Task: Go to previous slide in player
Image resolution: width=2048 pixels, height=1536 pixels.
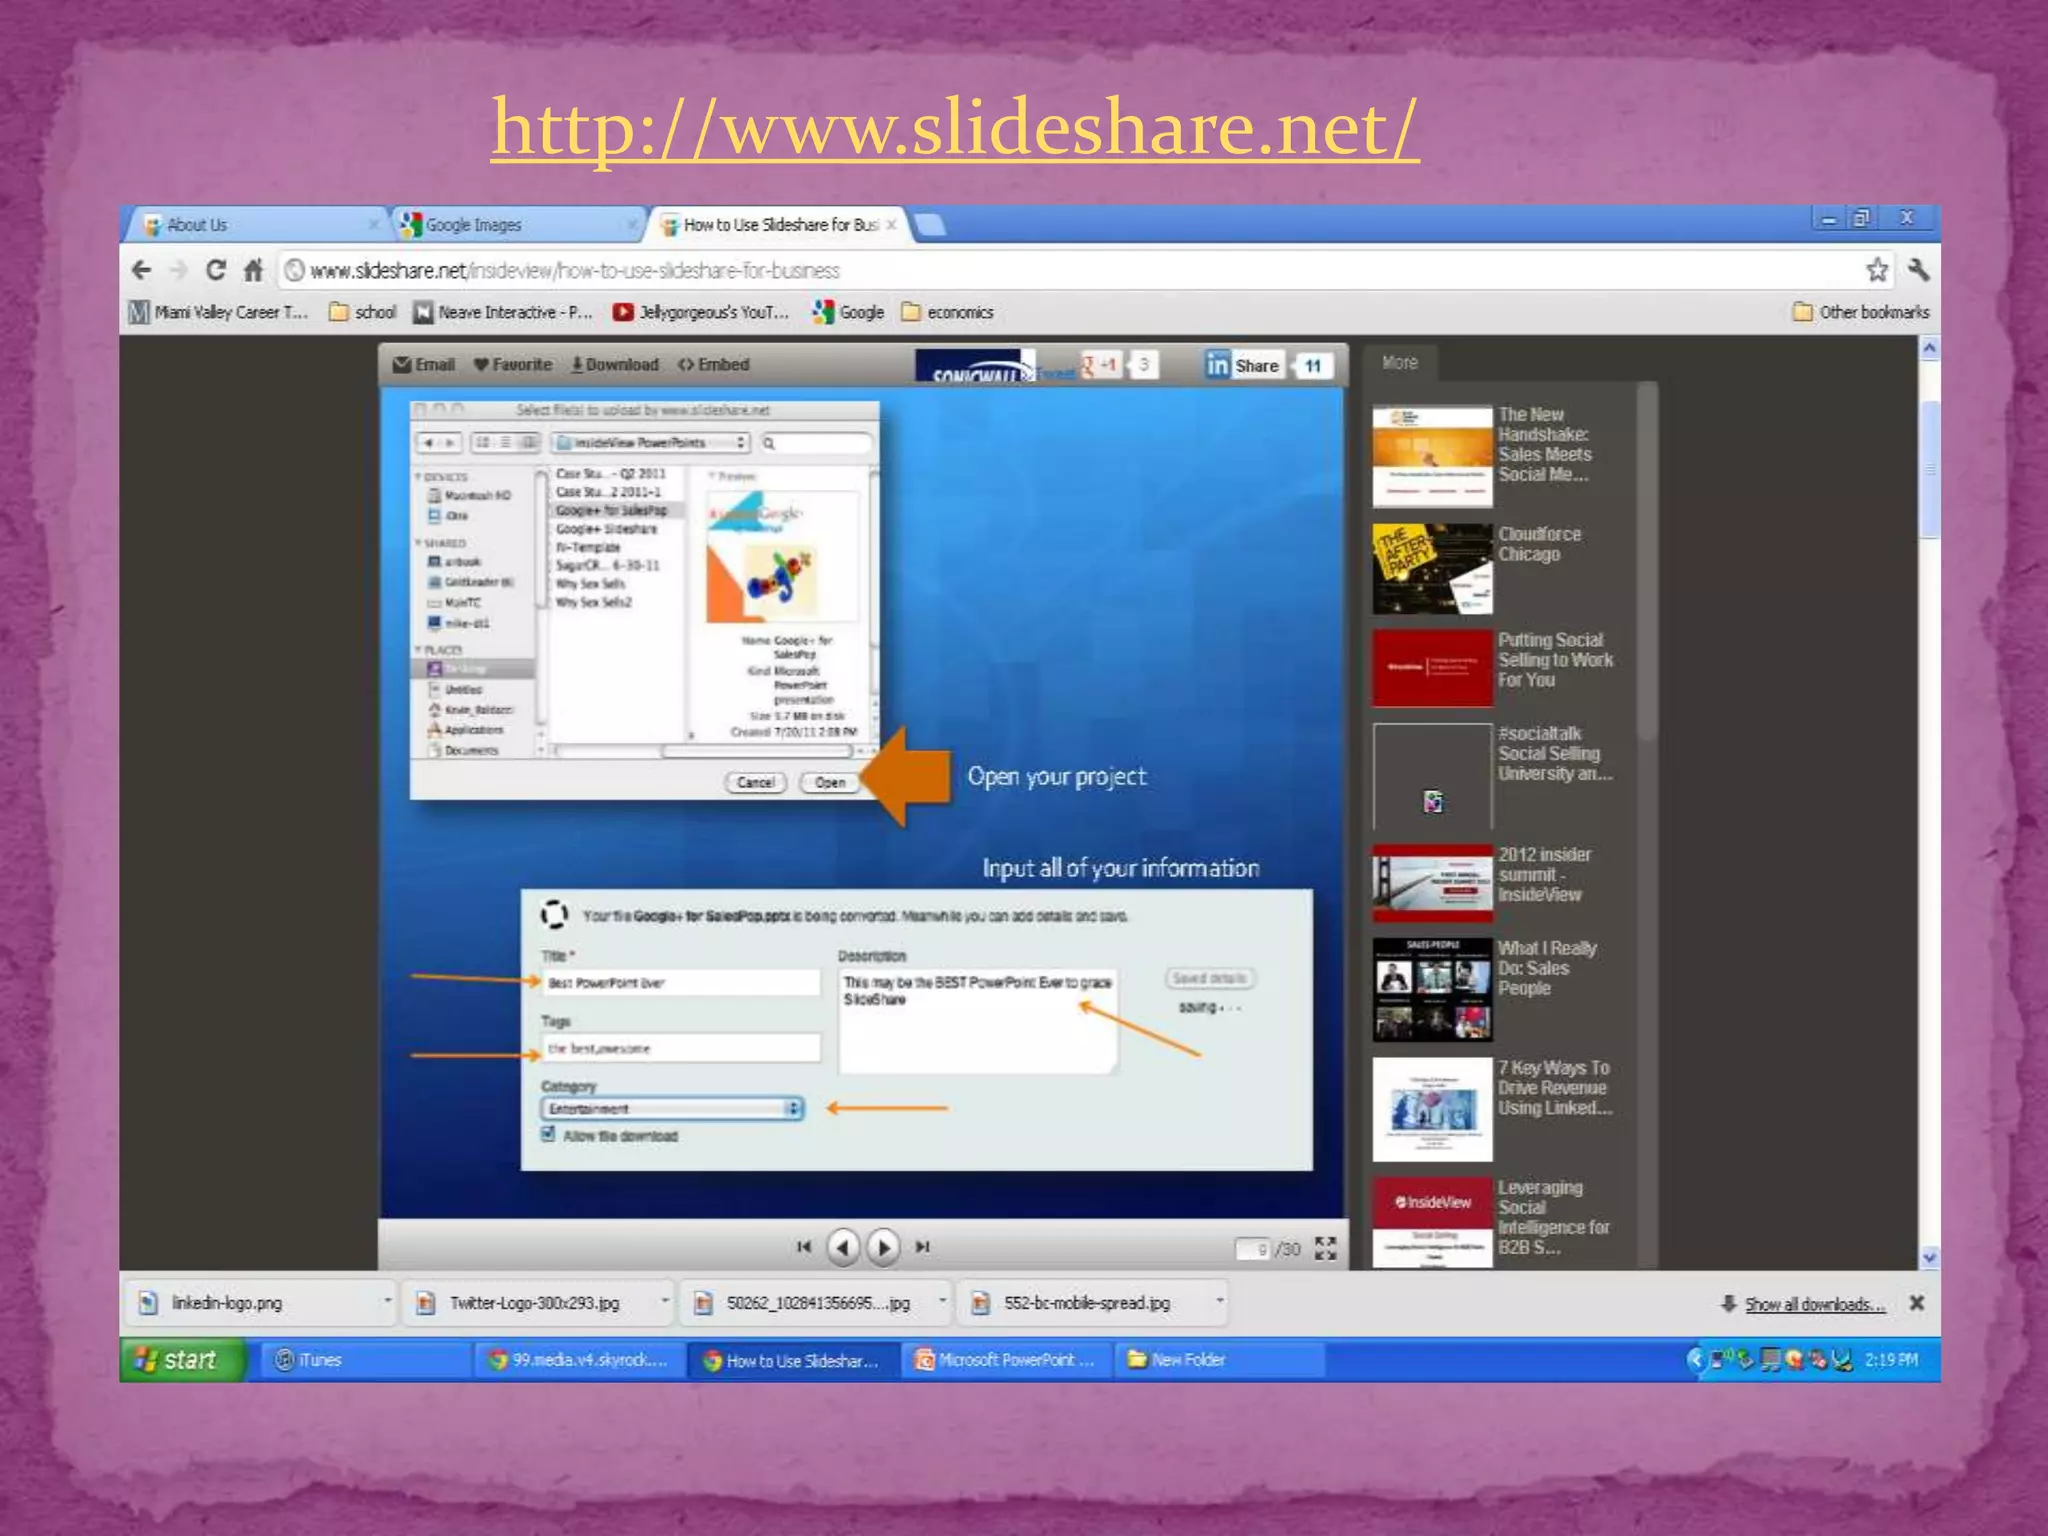Action: coord(843,1247)
